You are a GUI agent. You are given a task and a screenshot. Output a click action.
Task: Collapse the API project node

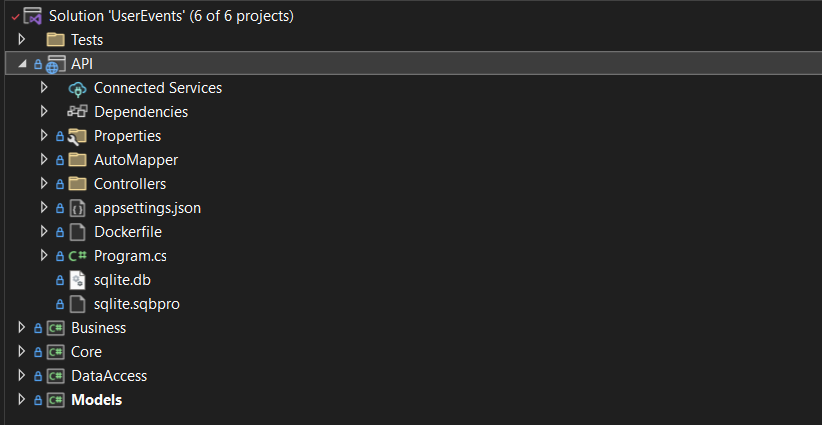[x=22, y=64]
